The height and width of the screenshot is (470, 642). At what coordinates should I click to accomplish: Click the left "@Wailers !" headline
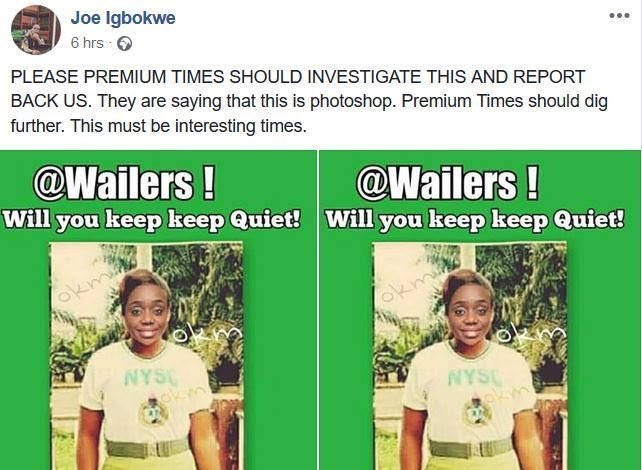(x=124, y=183)
